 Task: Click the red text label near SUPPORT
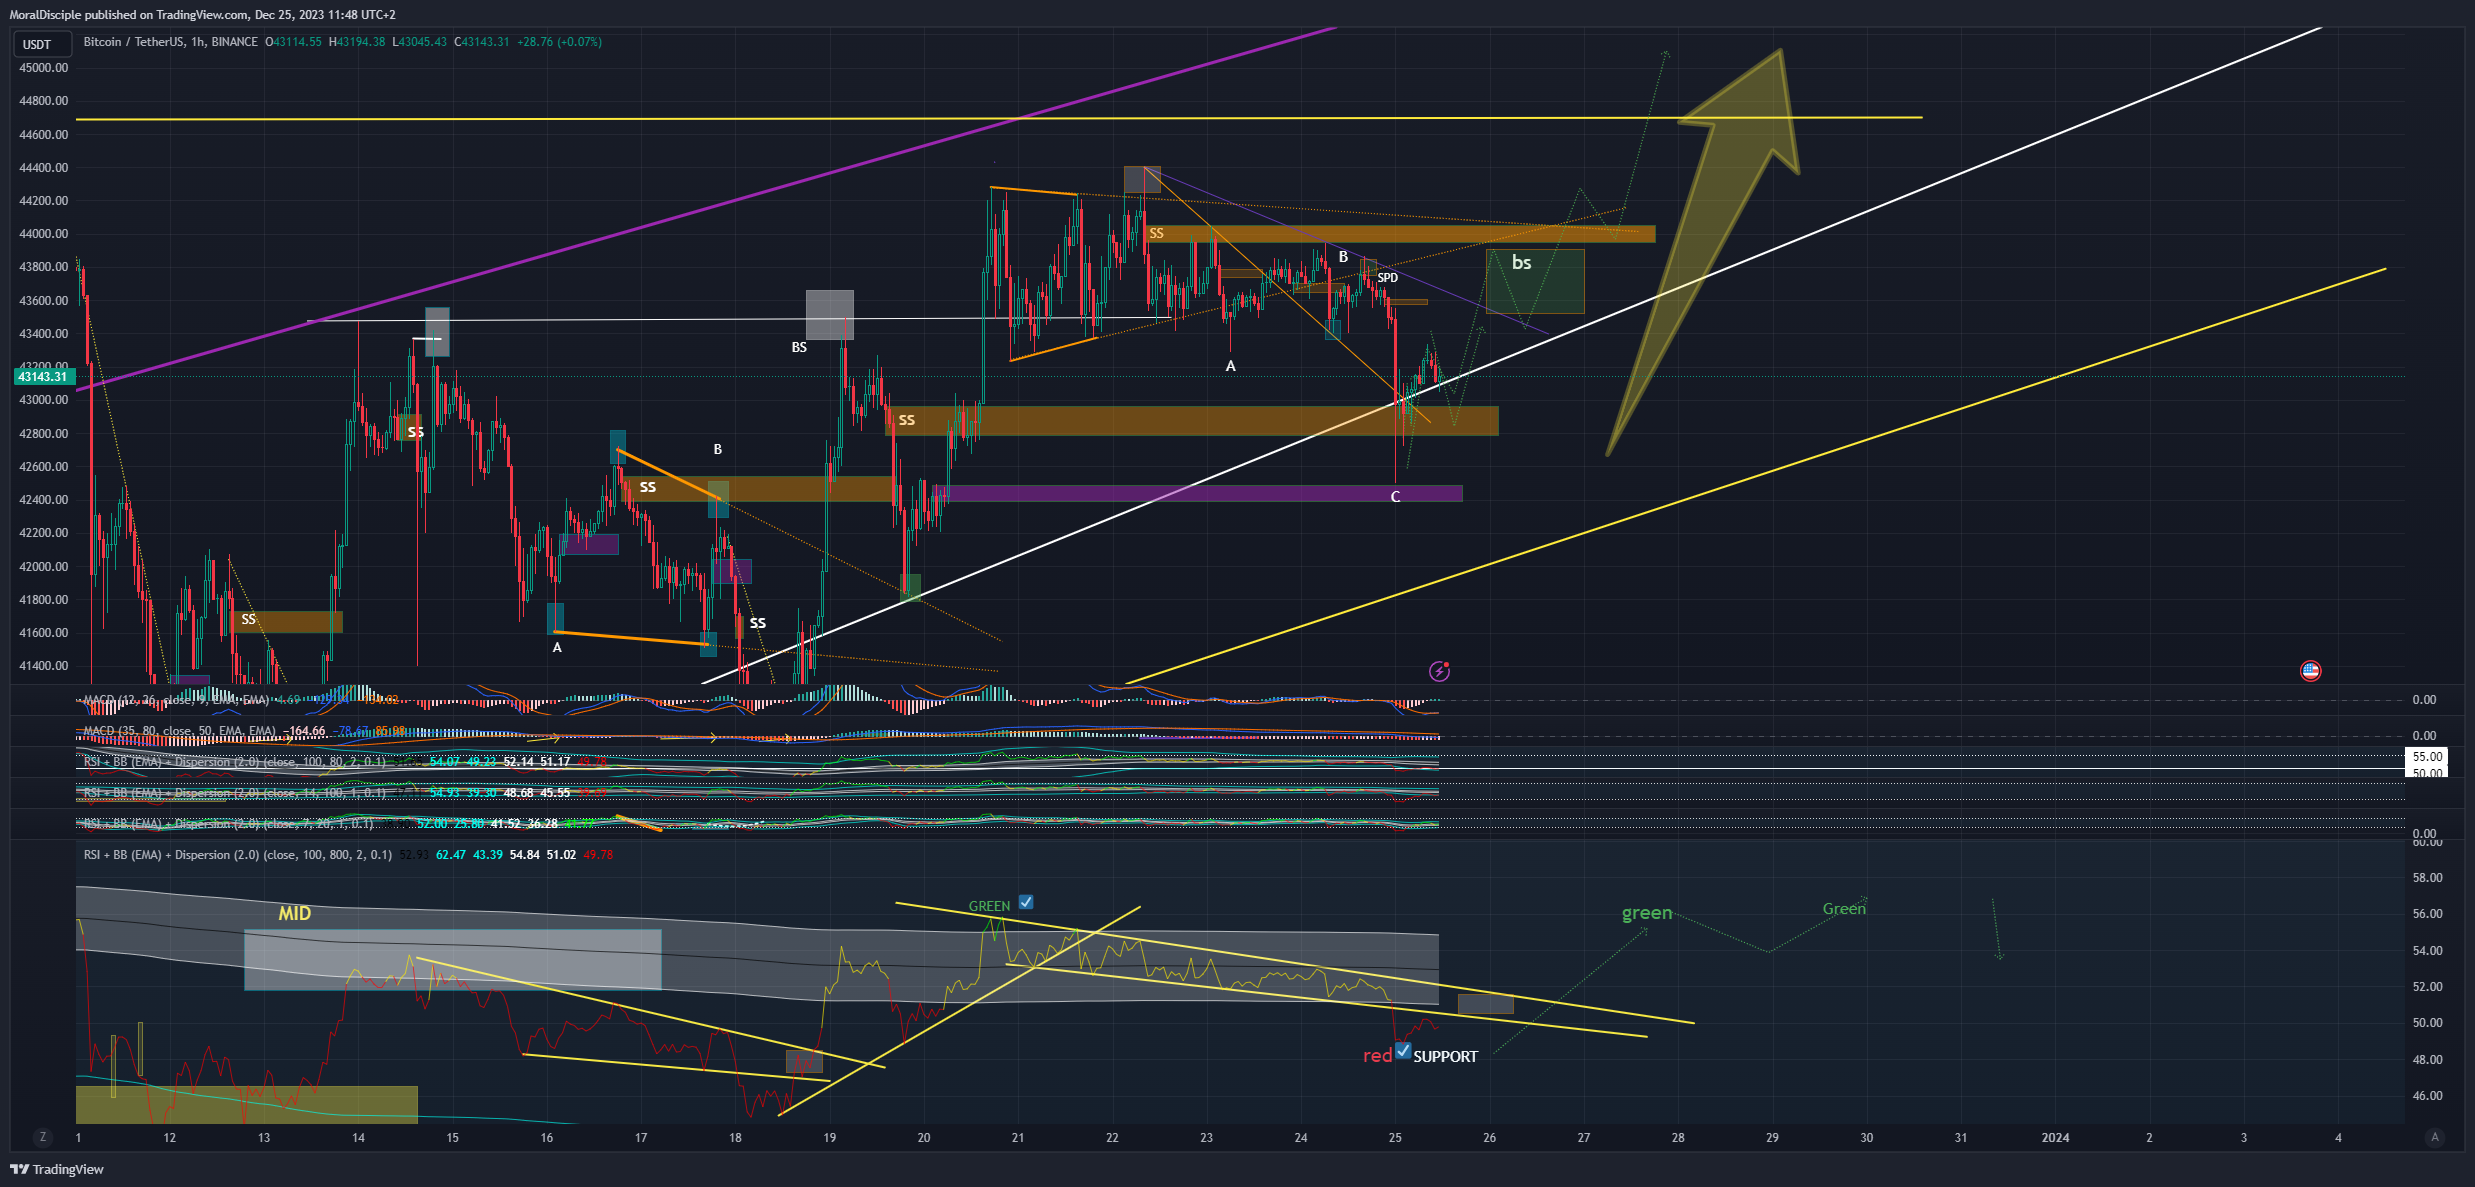[x=1377, y=1056]
